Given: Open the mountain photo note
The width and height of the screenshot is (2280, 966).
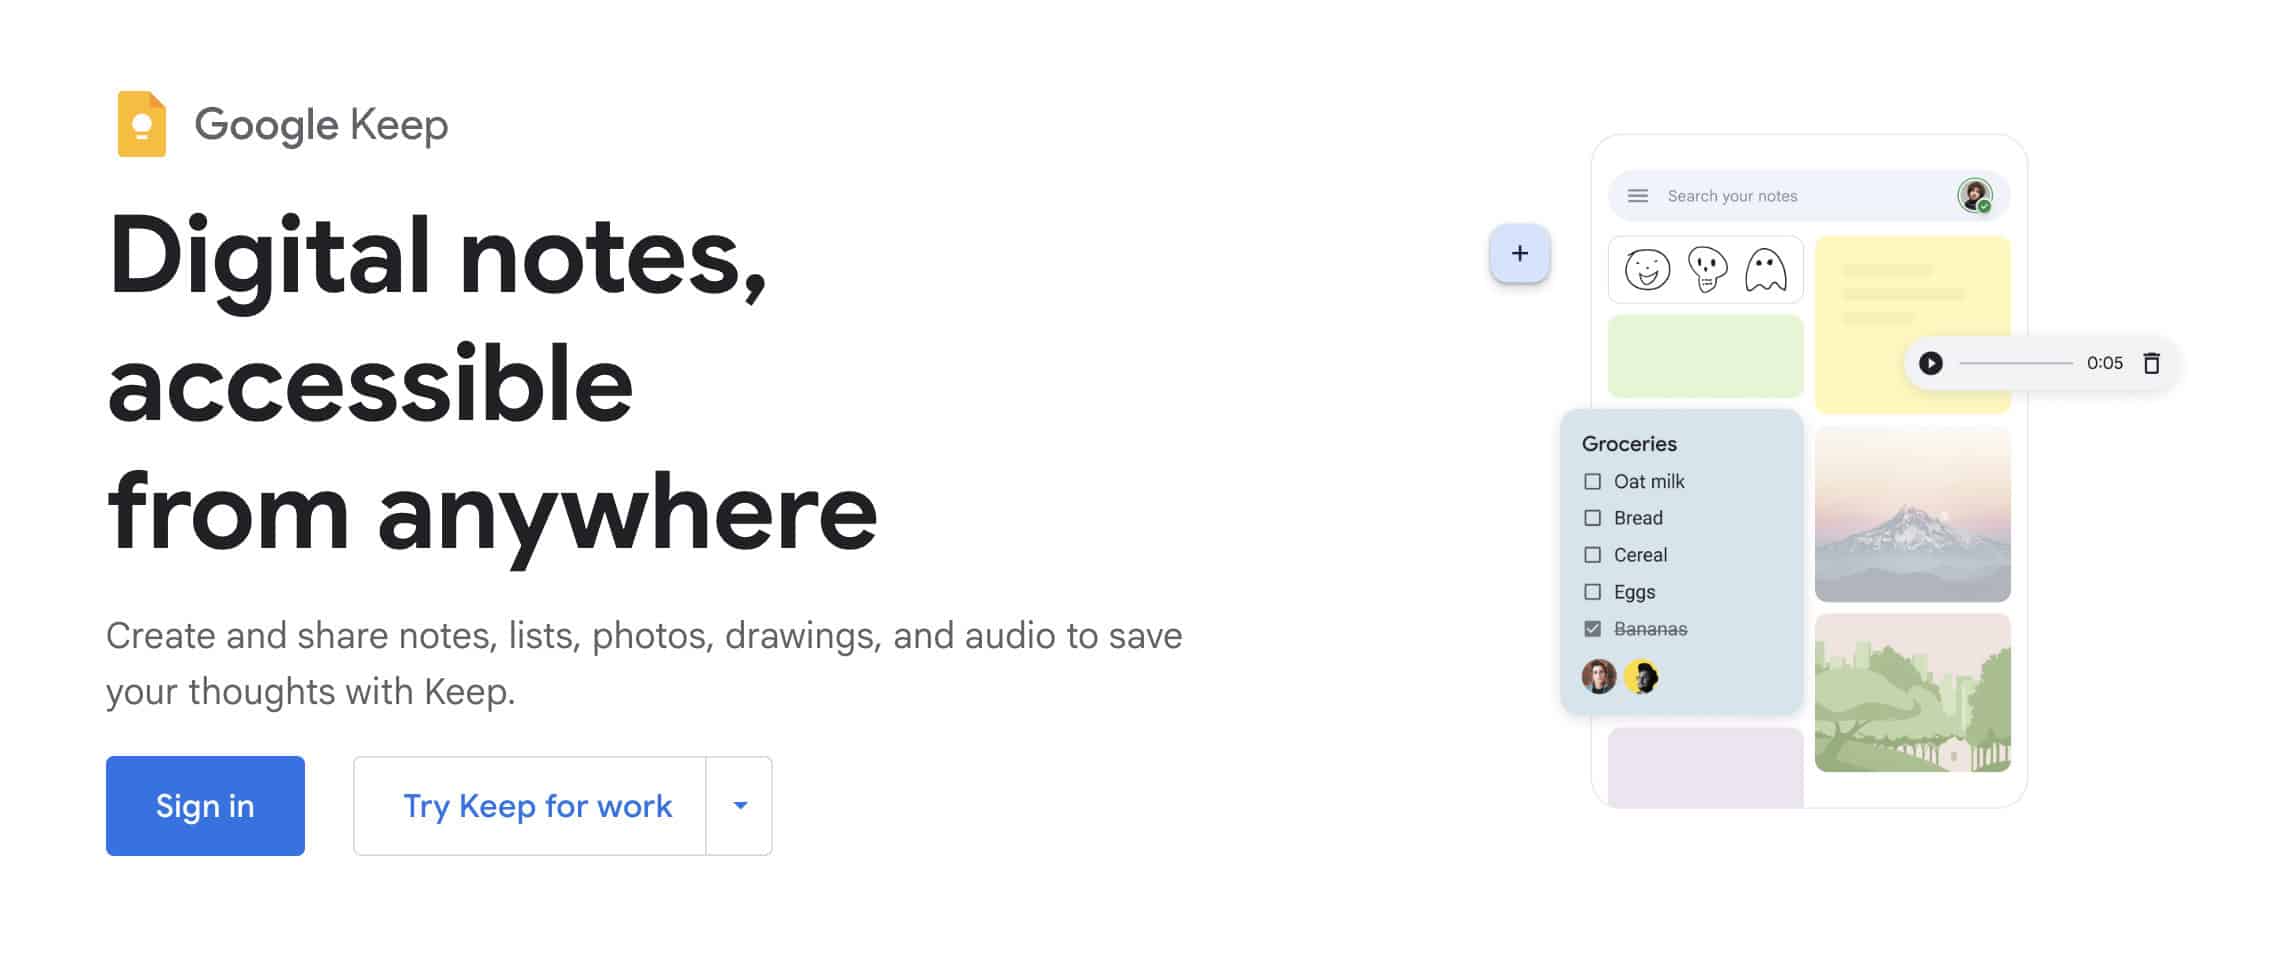Looking at the screenshot, I should tap(1913, 514).
